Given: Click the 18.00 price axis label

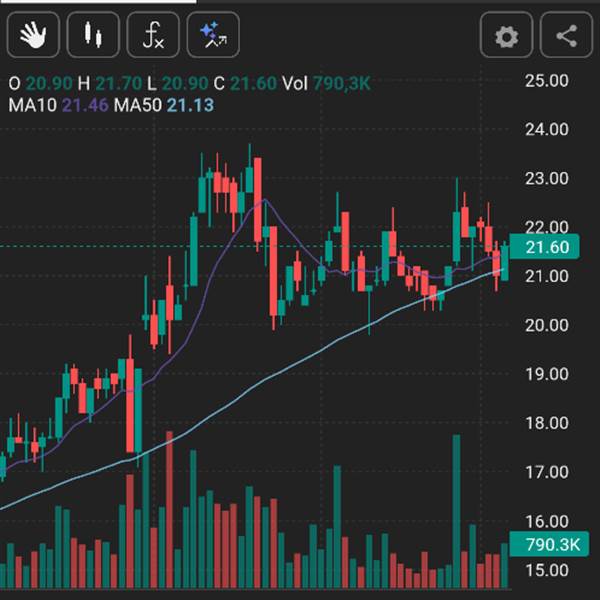Looking at the screenshot, I should pyautogui.click(x=547, y=423).
